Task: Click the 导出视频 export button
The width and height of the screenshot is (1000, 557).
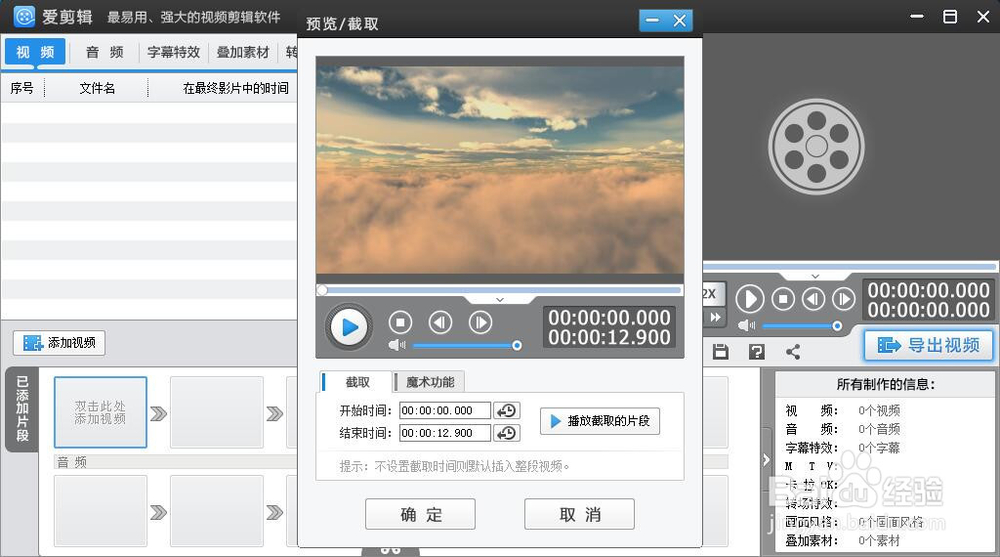Action: [929, 345]
